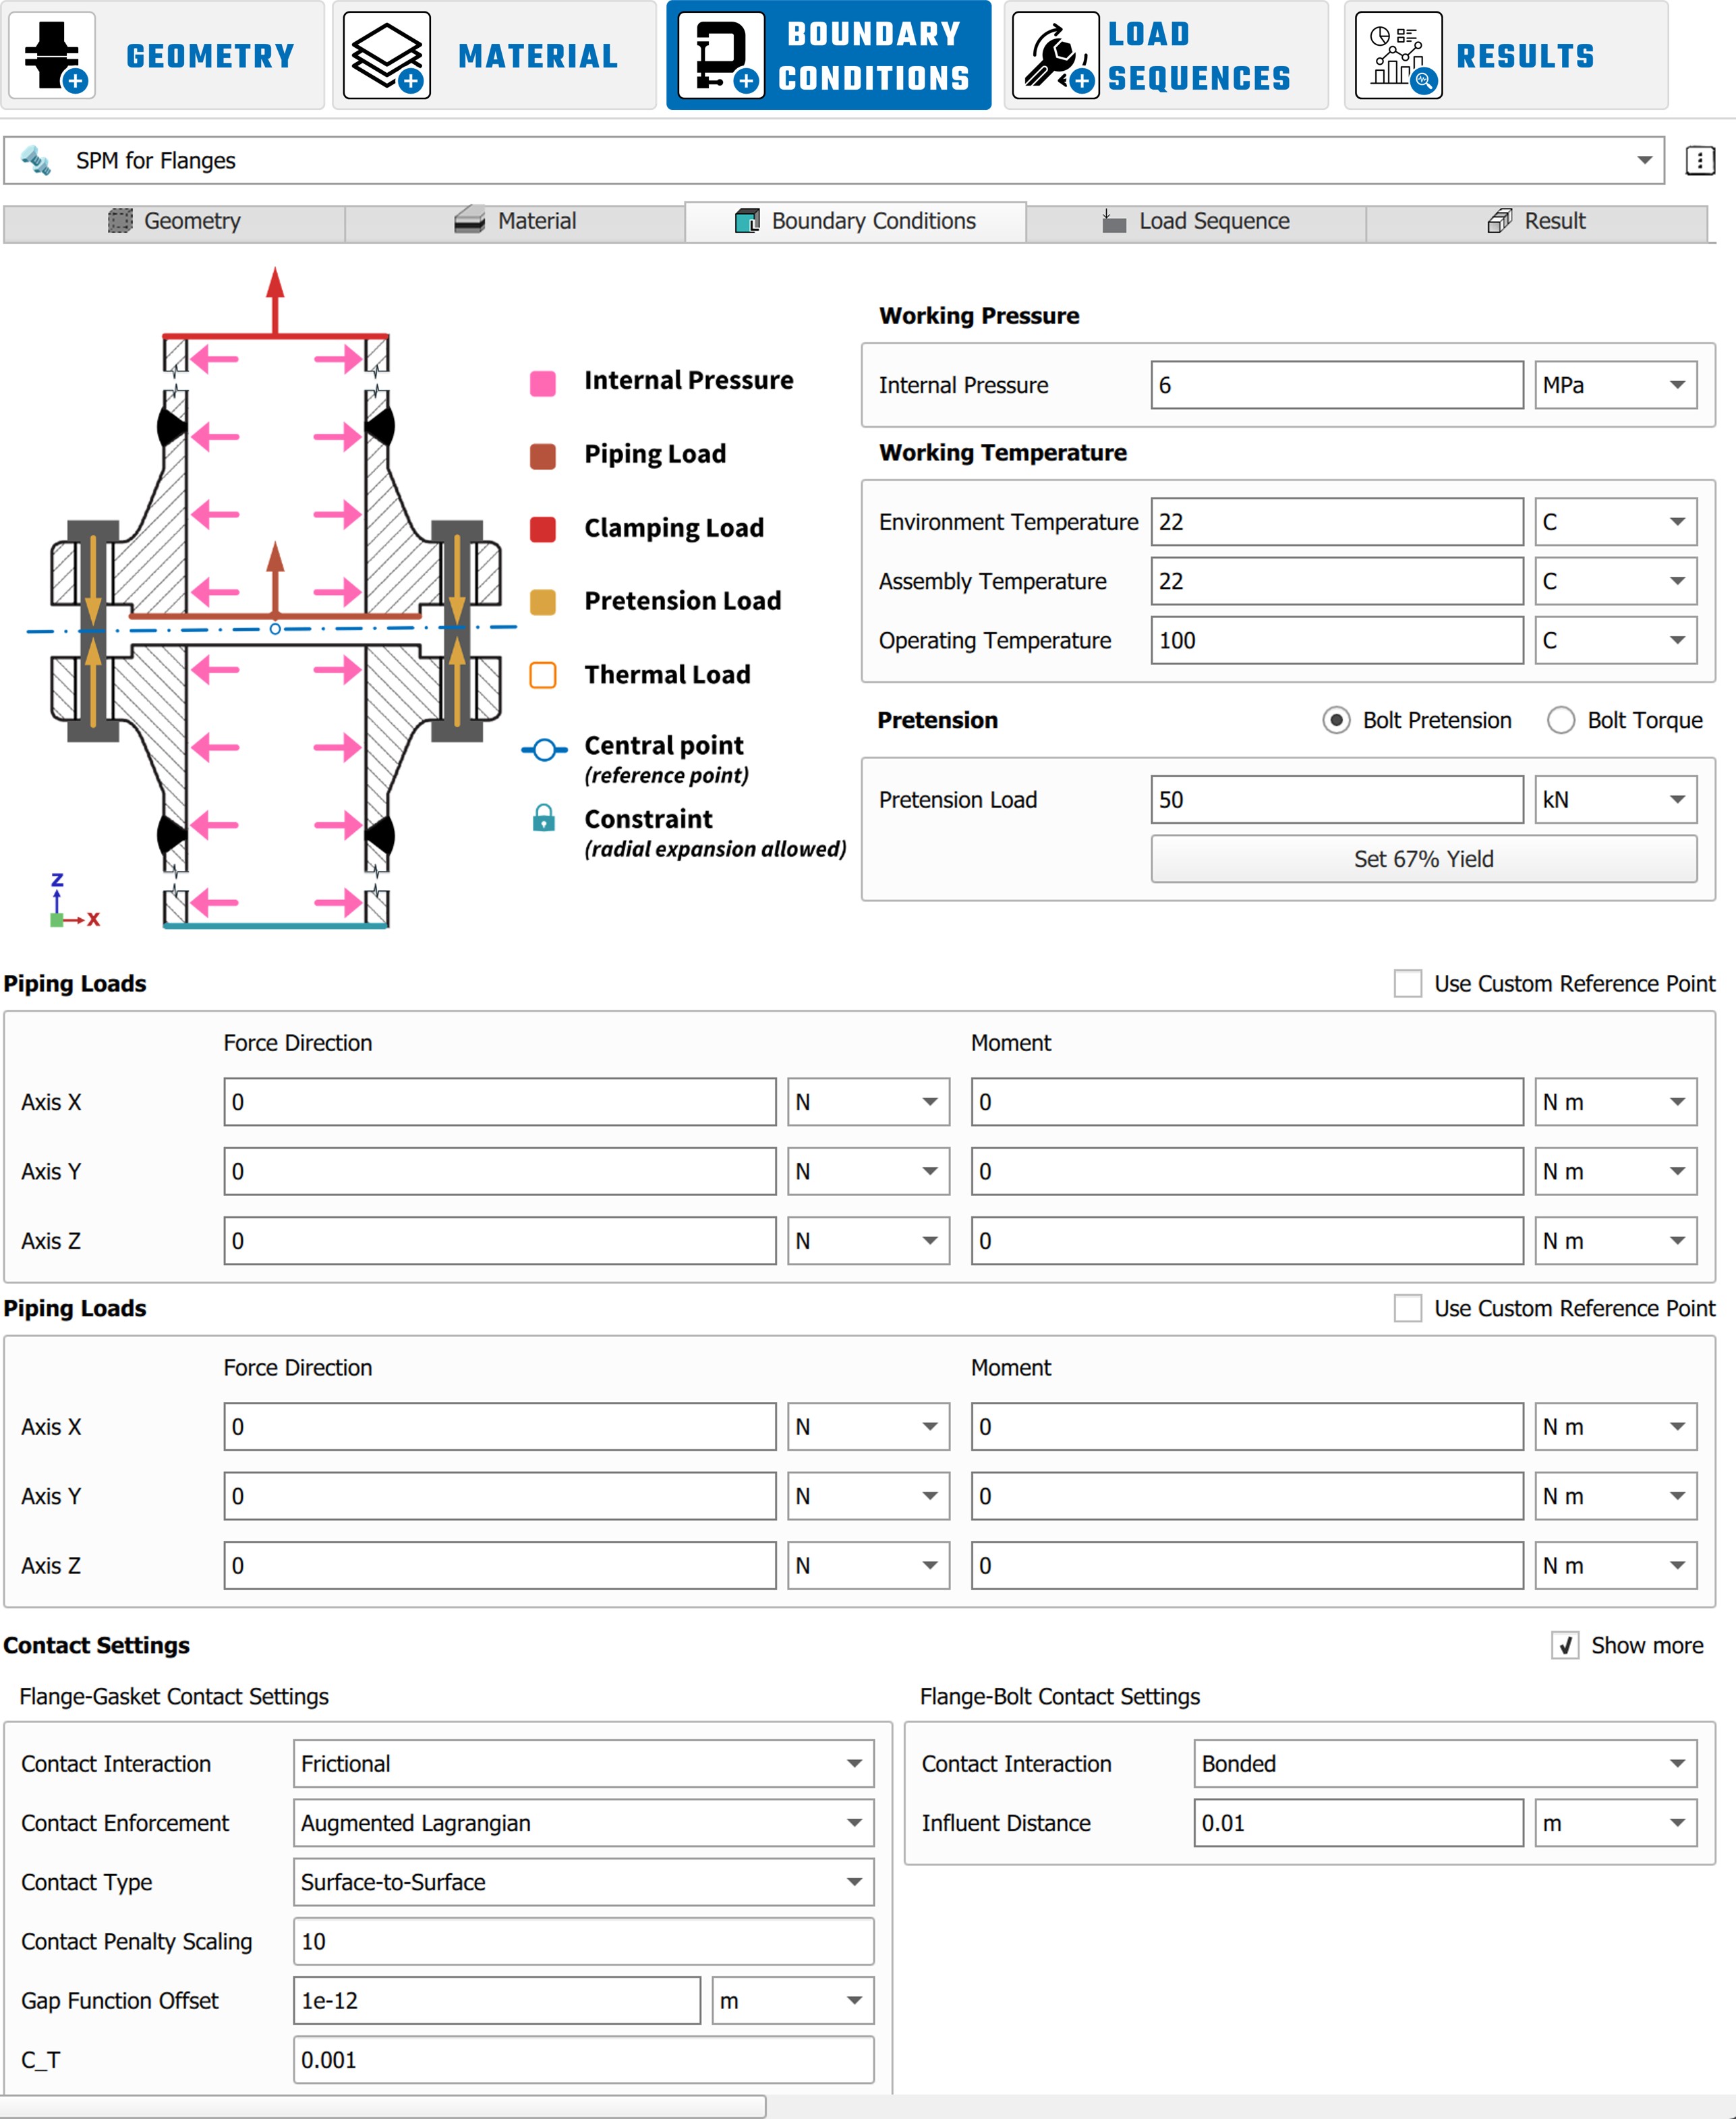Click the Load Sequences wrench icon
Viewport: 1736px width, 2119px height.
click(1055, 55)
